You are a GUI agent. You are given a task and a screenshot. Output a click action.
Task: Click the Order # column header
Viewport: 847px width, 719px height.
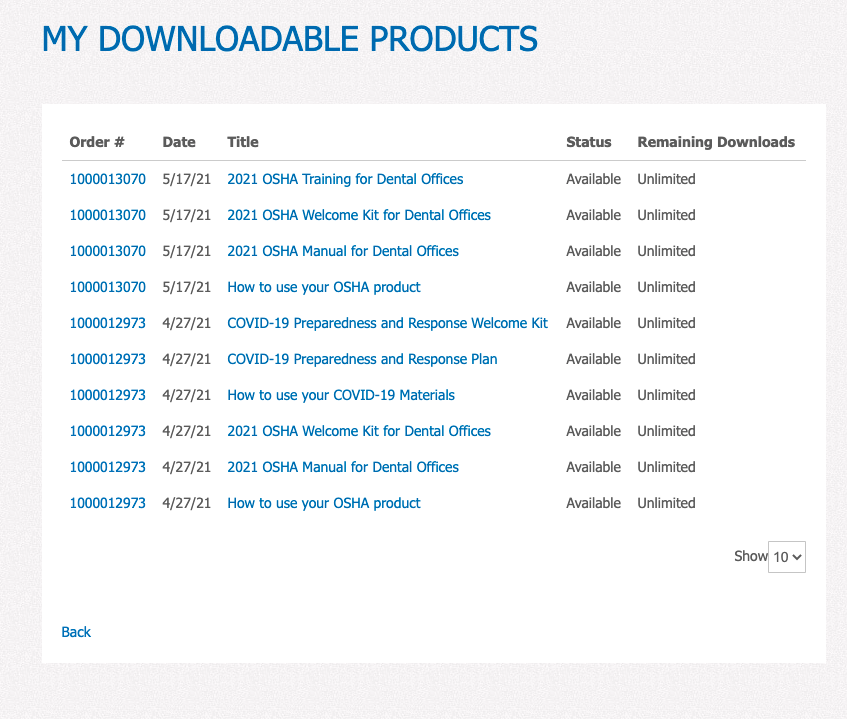pos(97,142)
